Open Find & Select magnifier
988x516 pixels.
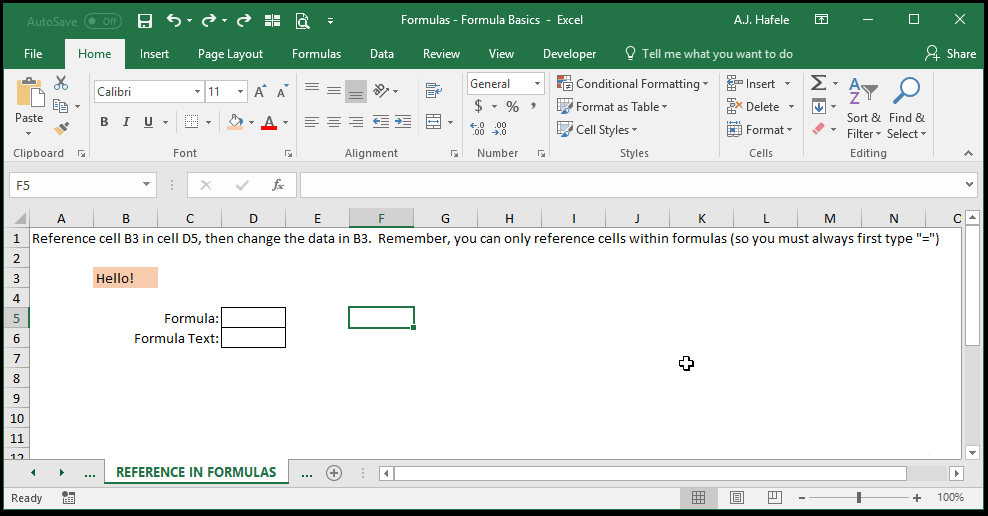pyautogui.click(x=907, y=108)
